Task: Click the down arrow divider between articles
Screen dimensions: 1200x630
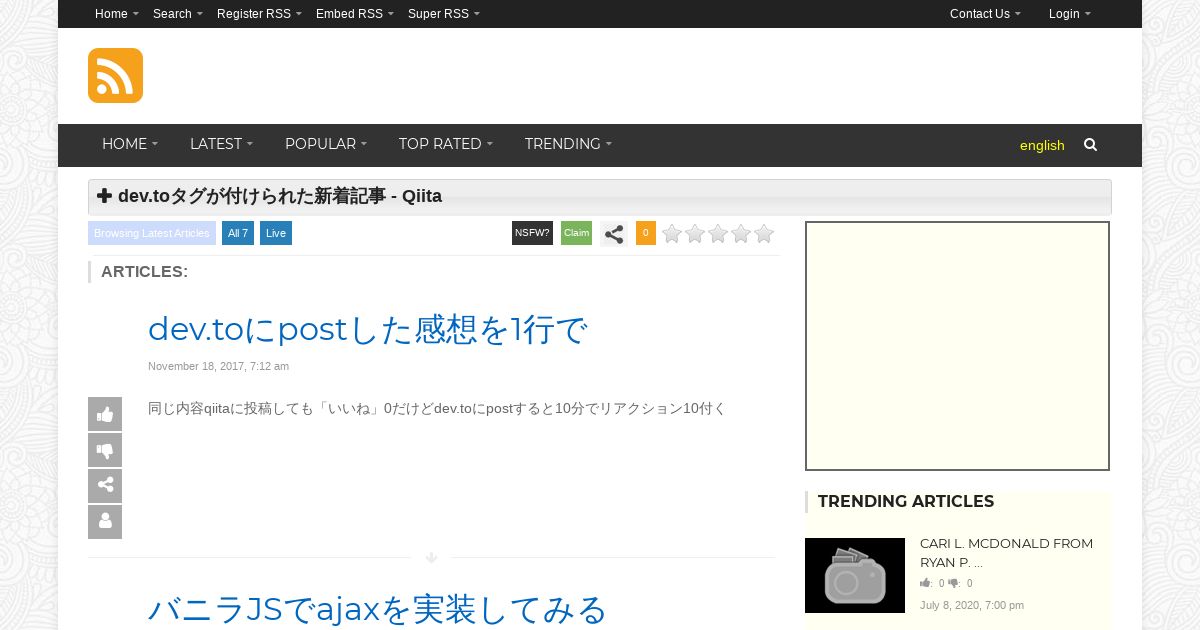Action: (432, 557)
